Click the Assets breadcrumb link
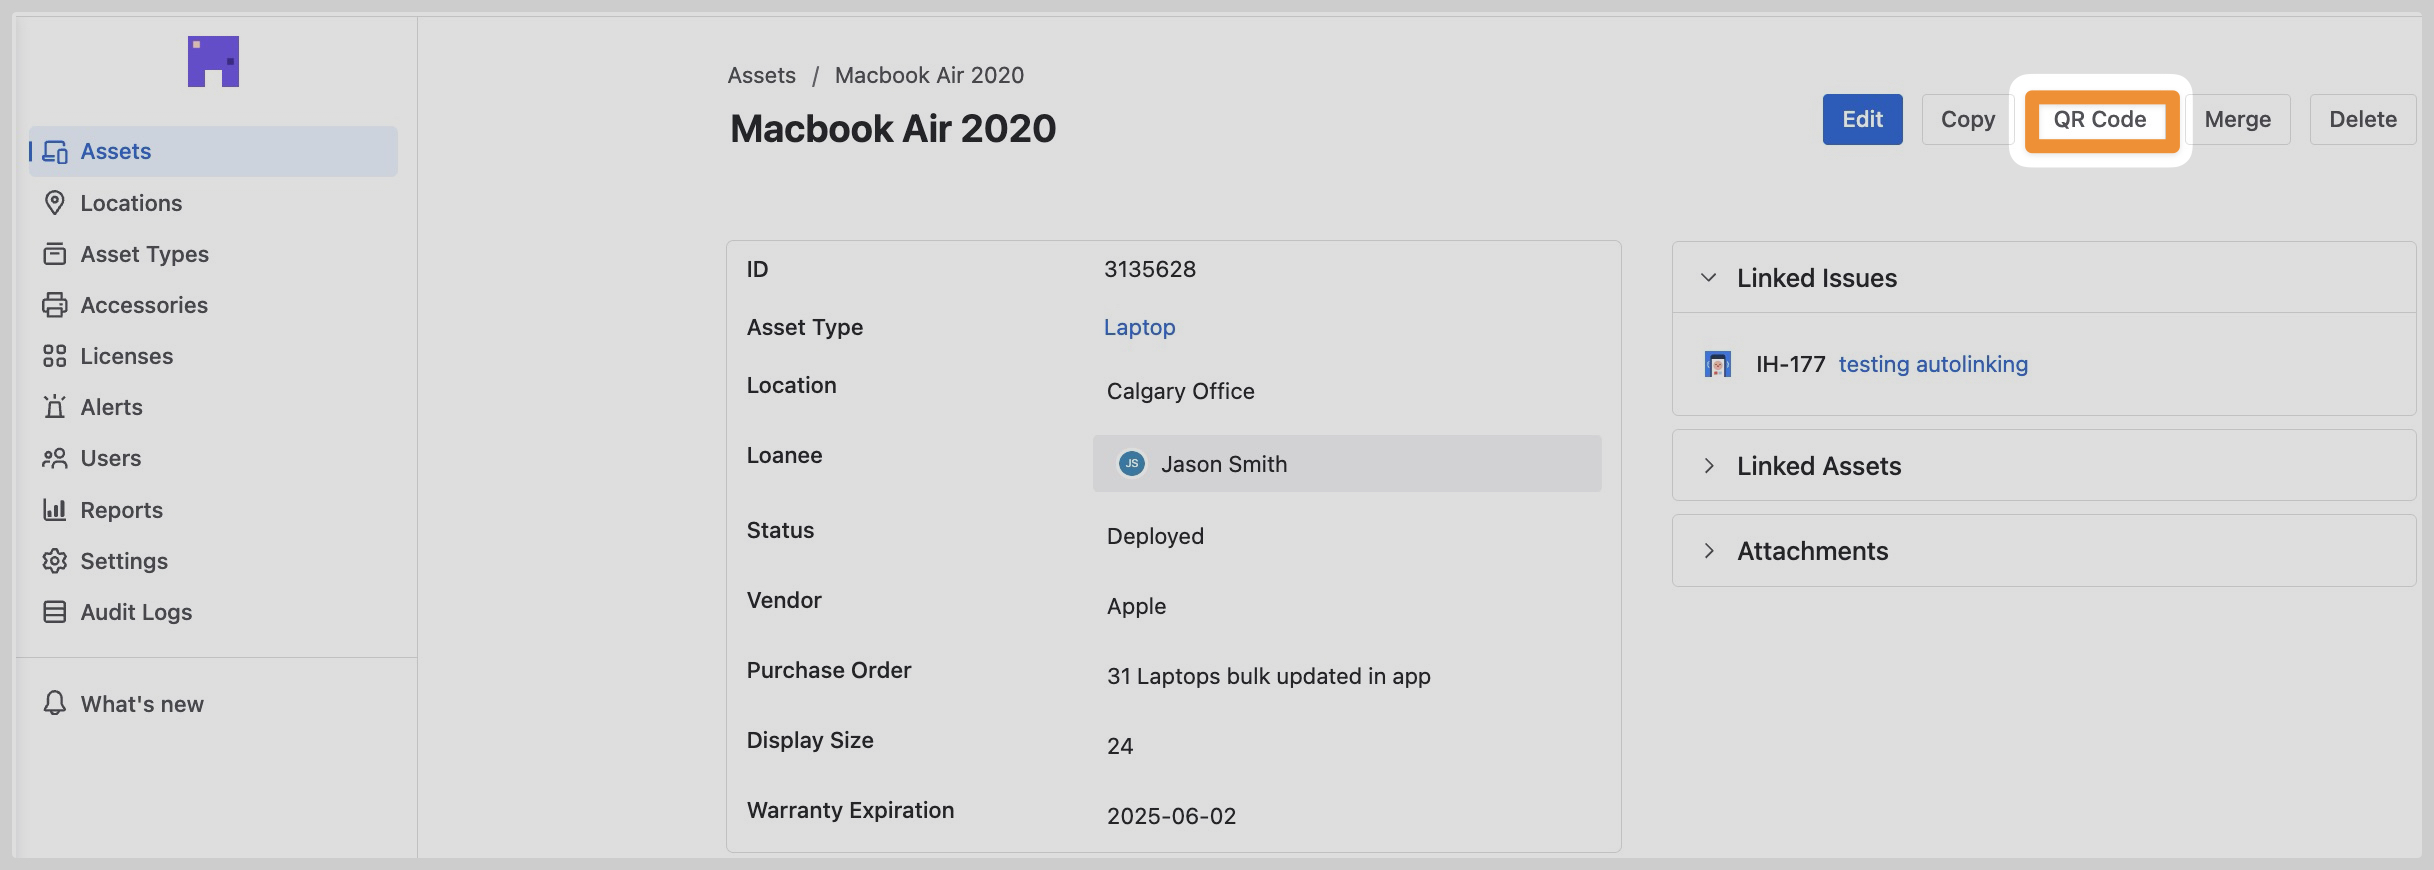2434x870 pixels. 761,75
